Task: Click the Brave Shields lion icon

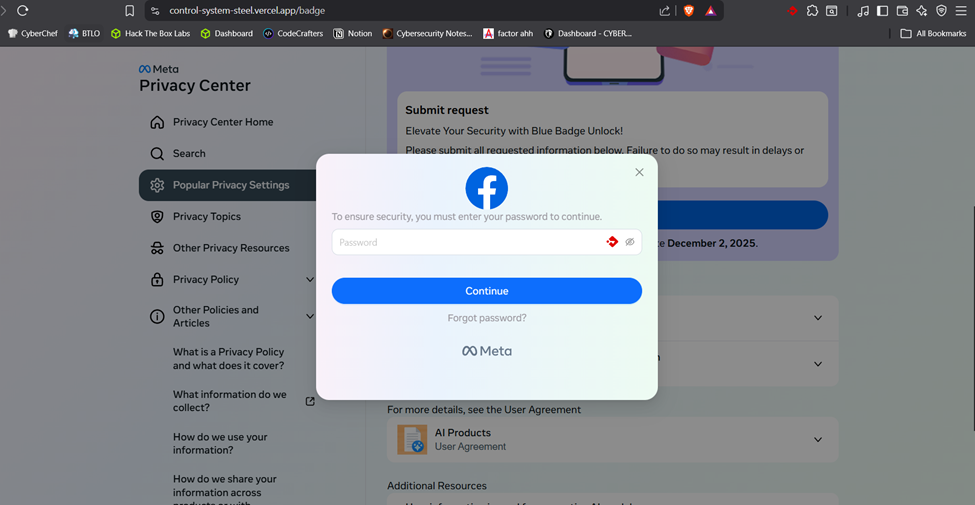Action: coord(688,11)
